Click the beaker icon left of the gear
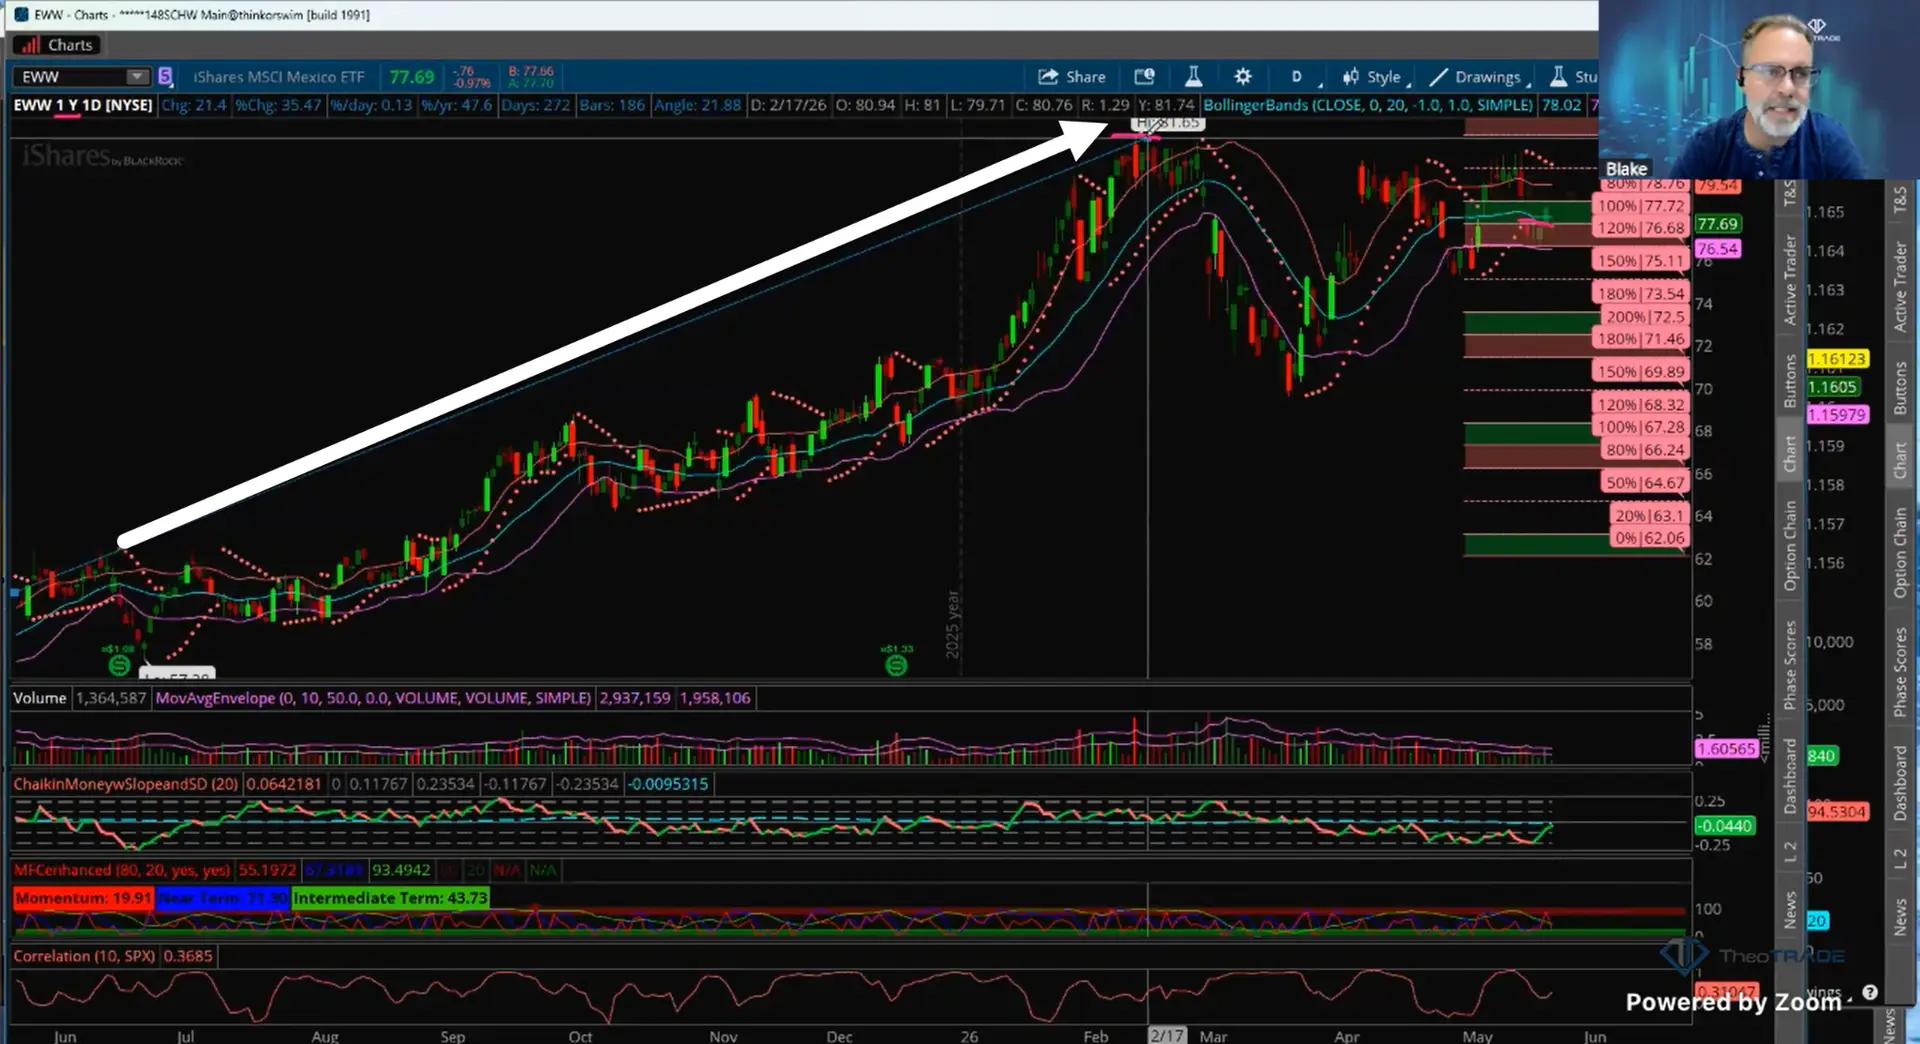The width and height of the screenshot is (1920, 1044). pos(1193,77)
